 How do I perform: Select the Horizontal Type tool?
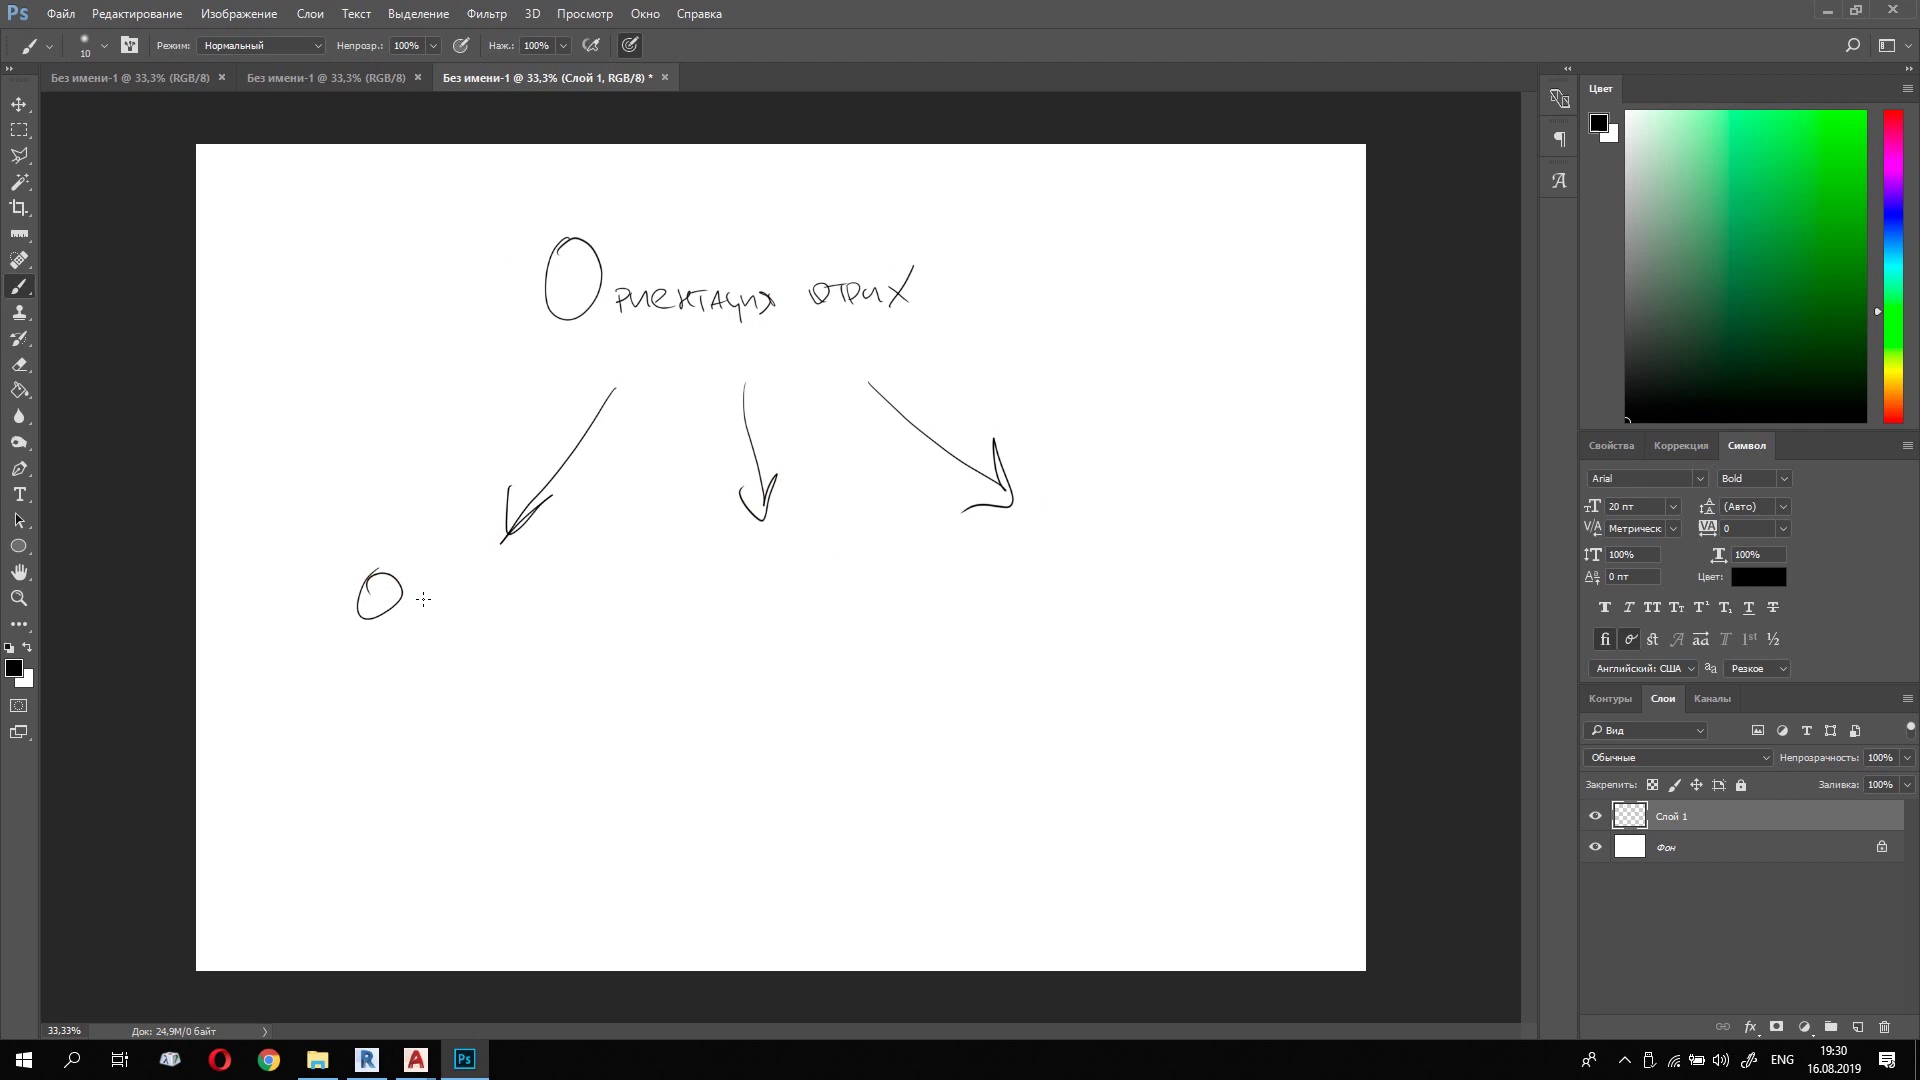[x=19, y=495]
